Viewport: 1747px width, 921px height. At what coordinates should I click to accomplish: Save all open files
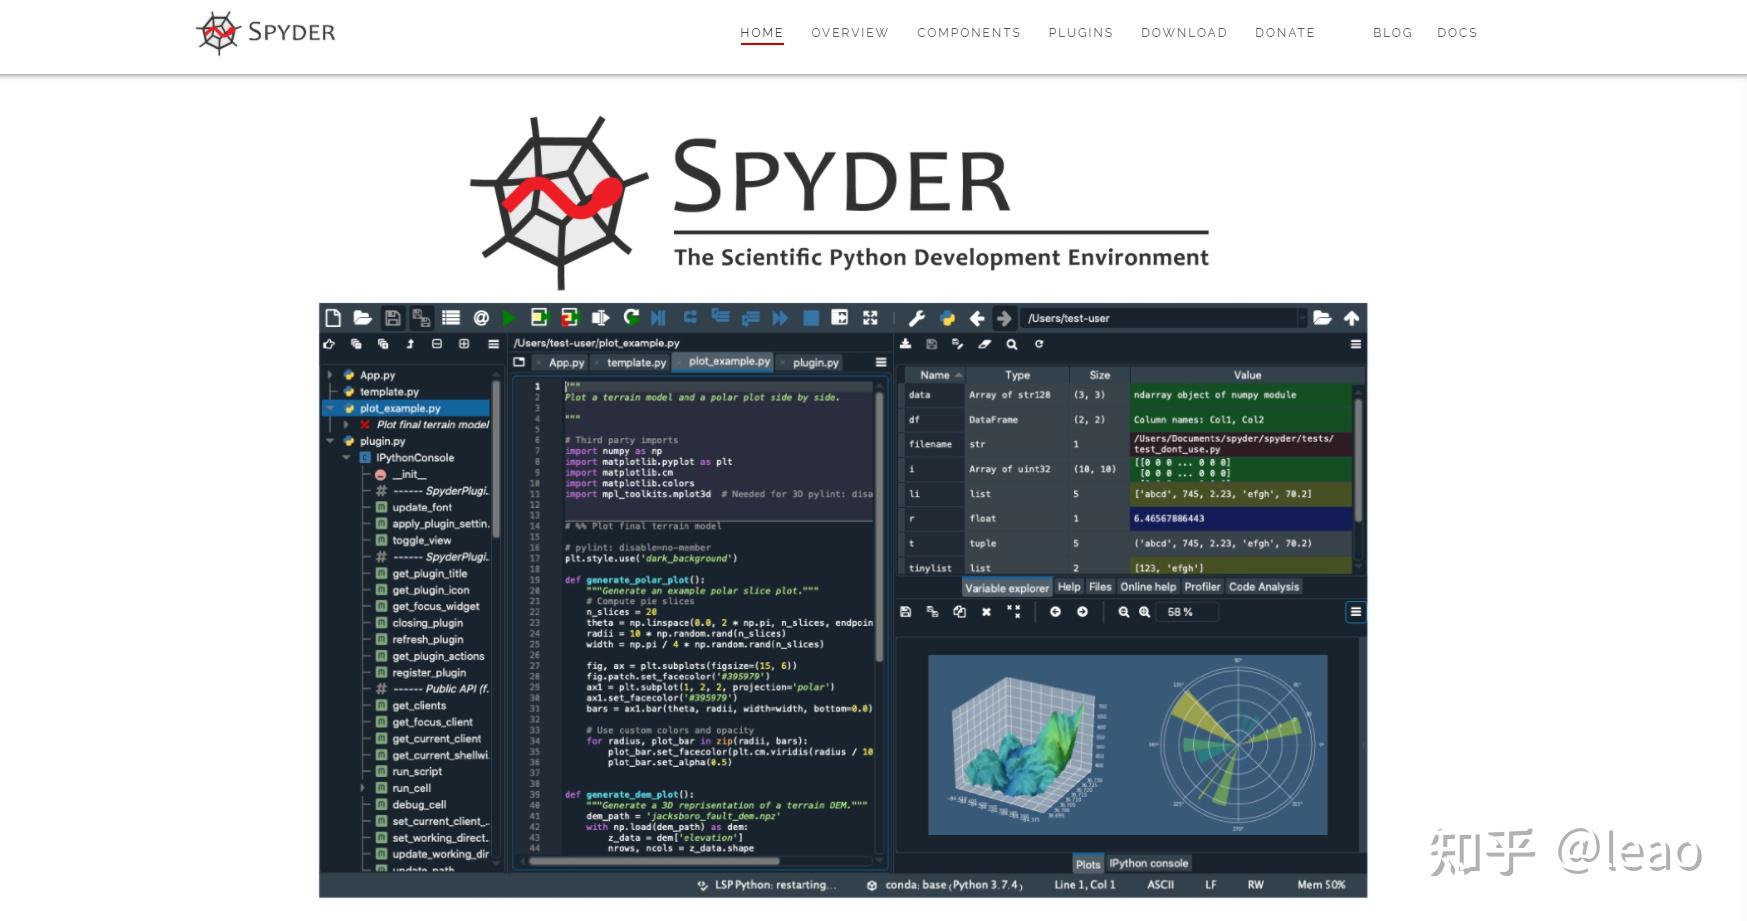coord(423,318)
